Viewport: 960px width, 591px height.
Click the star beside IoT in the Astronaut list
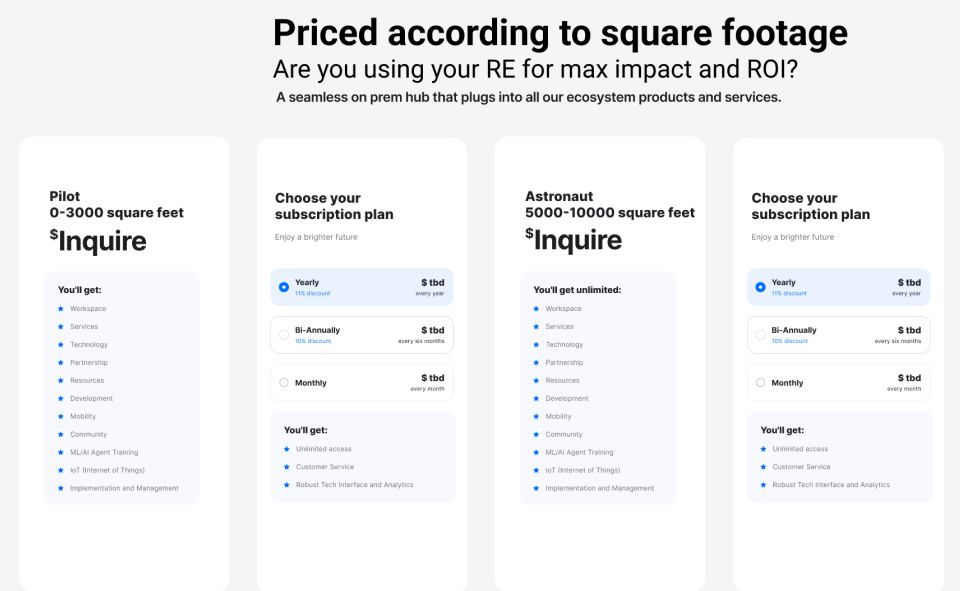click(x=536, y=471)
